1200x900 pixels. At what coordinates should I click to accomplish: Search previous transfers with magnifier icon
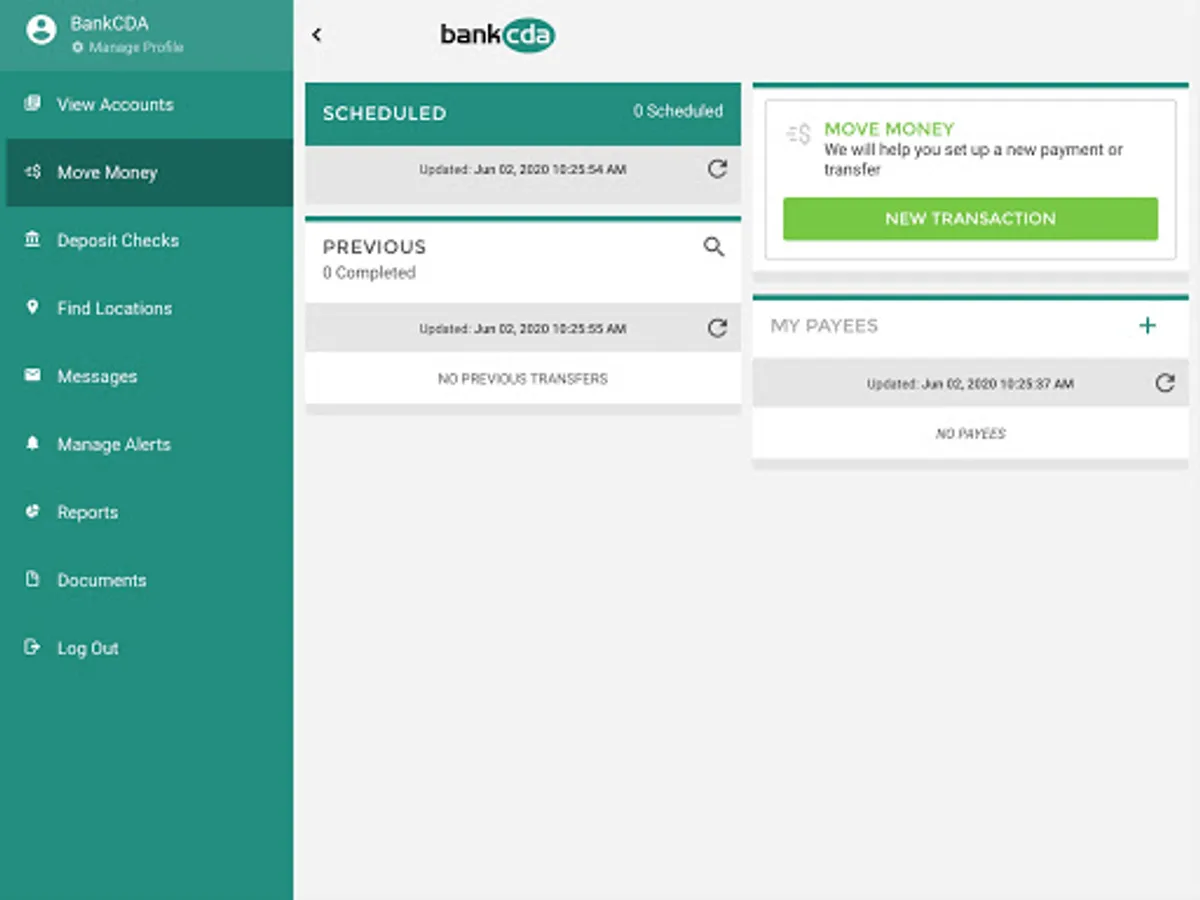pyautogui.click(x=713, y=246)
